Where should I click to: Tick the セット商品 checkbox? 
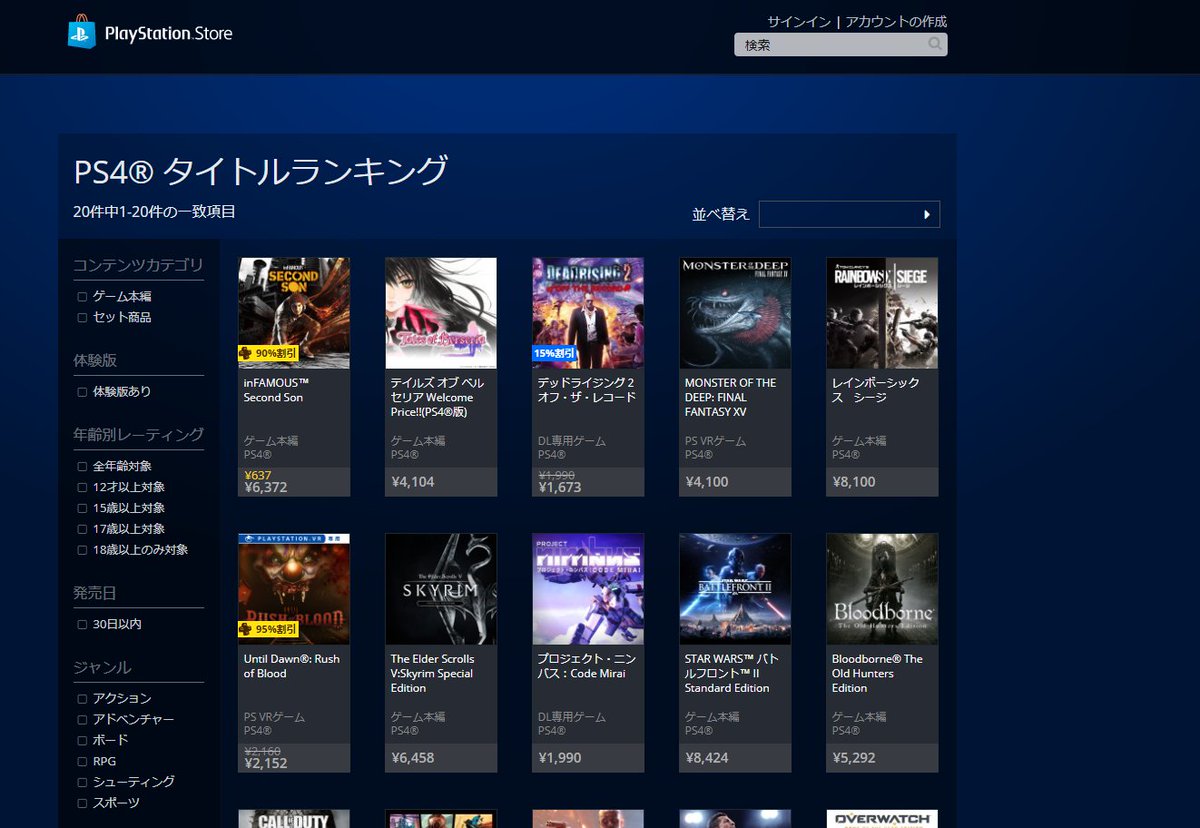pyautogui.click(x=82, y=318)
